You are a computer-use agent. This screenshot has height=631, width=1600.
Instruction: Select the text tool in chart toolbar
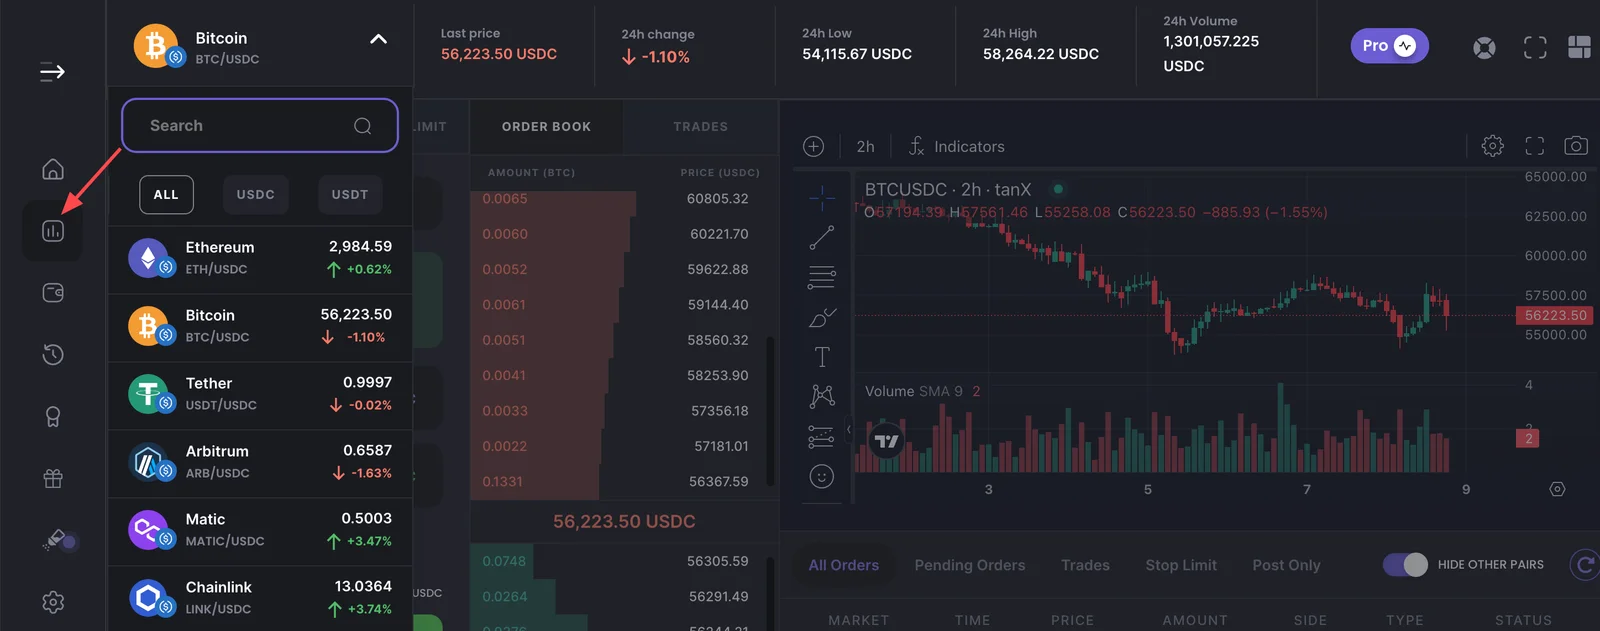822,357
